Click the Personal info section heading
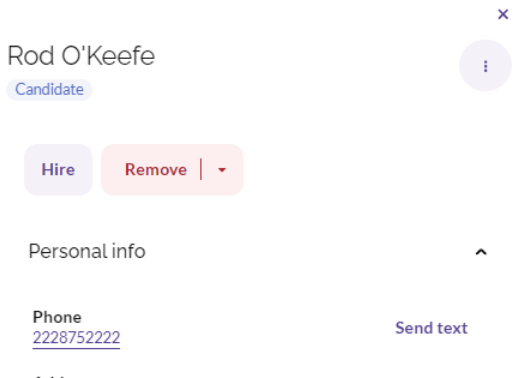520x378 pixels. coord(87,251)
